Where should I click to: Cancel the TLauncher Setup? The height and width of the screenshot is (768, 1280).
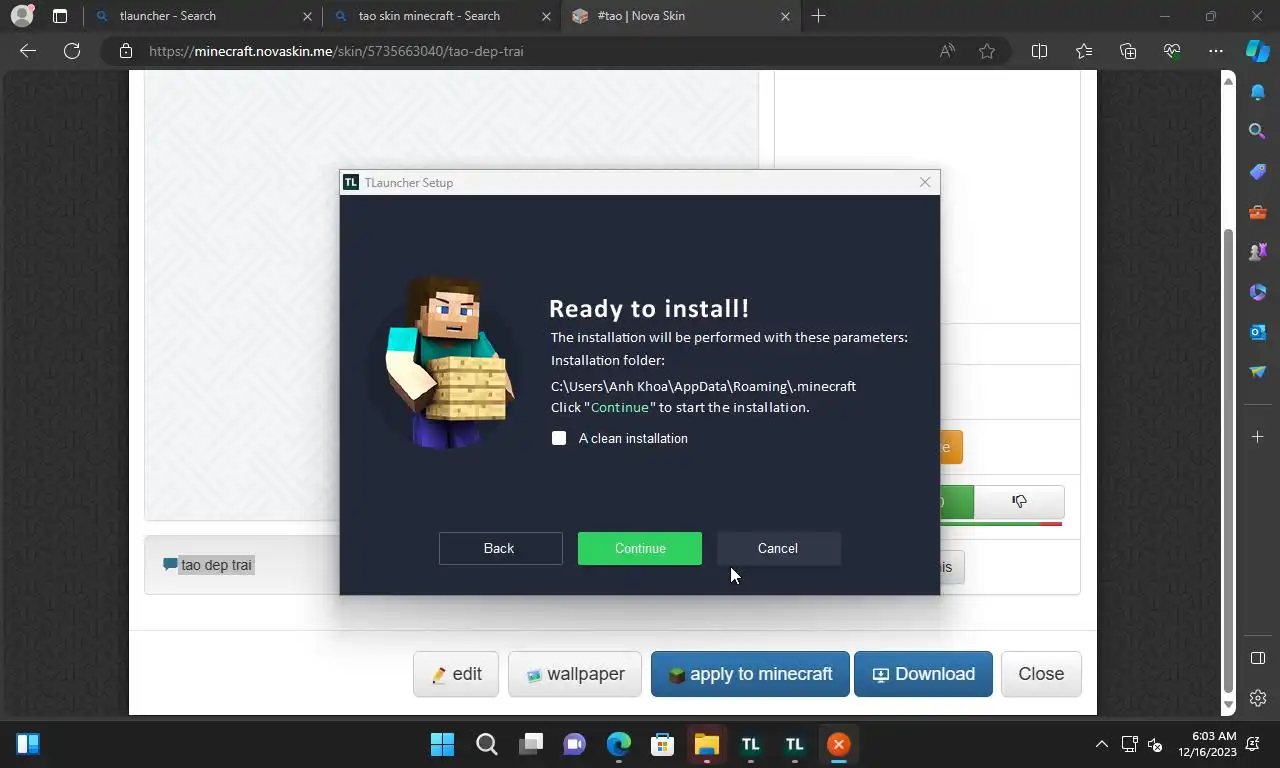pos(778,548)
